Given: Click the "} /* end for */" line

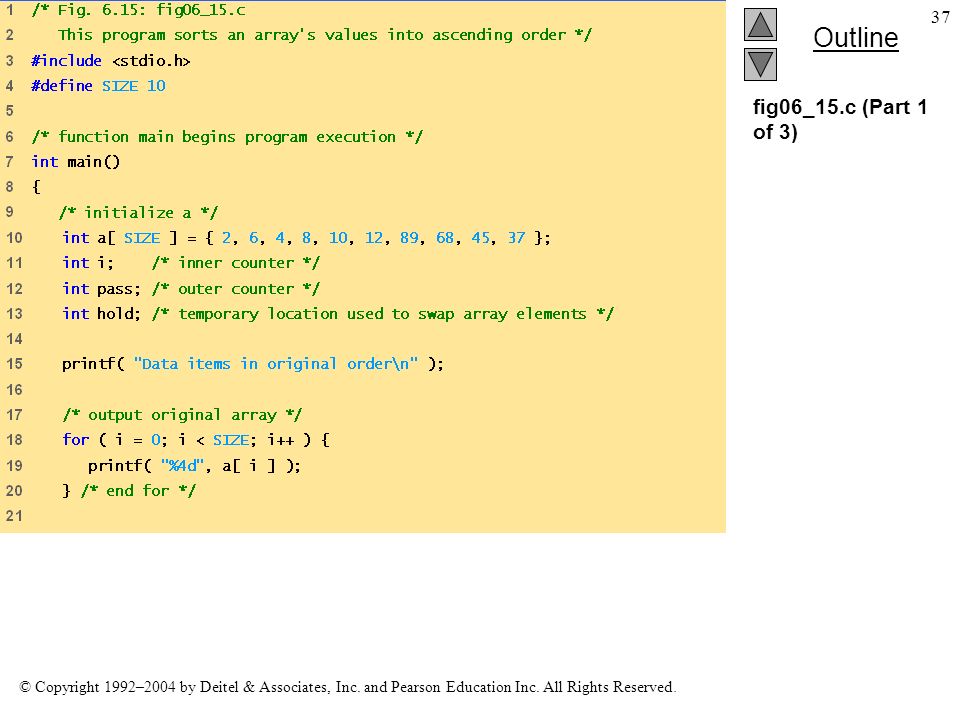Looking at the screenshot, I should point(129,490).
